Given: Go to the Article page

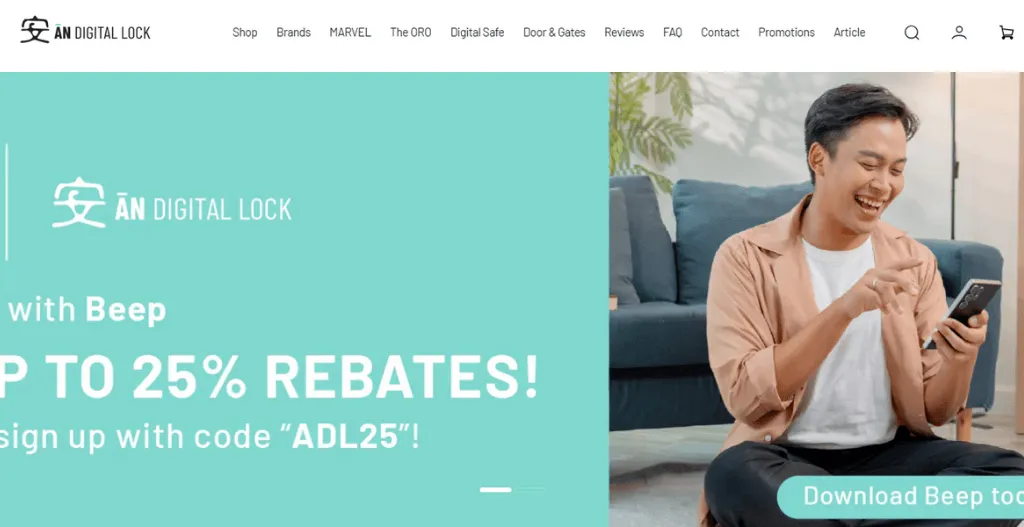Looking at the screenshot, I should click(x=850, y=32).
